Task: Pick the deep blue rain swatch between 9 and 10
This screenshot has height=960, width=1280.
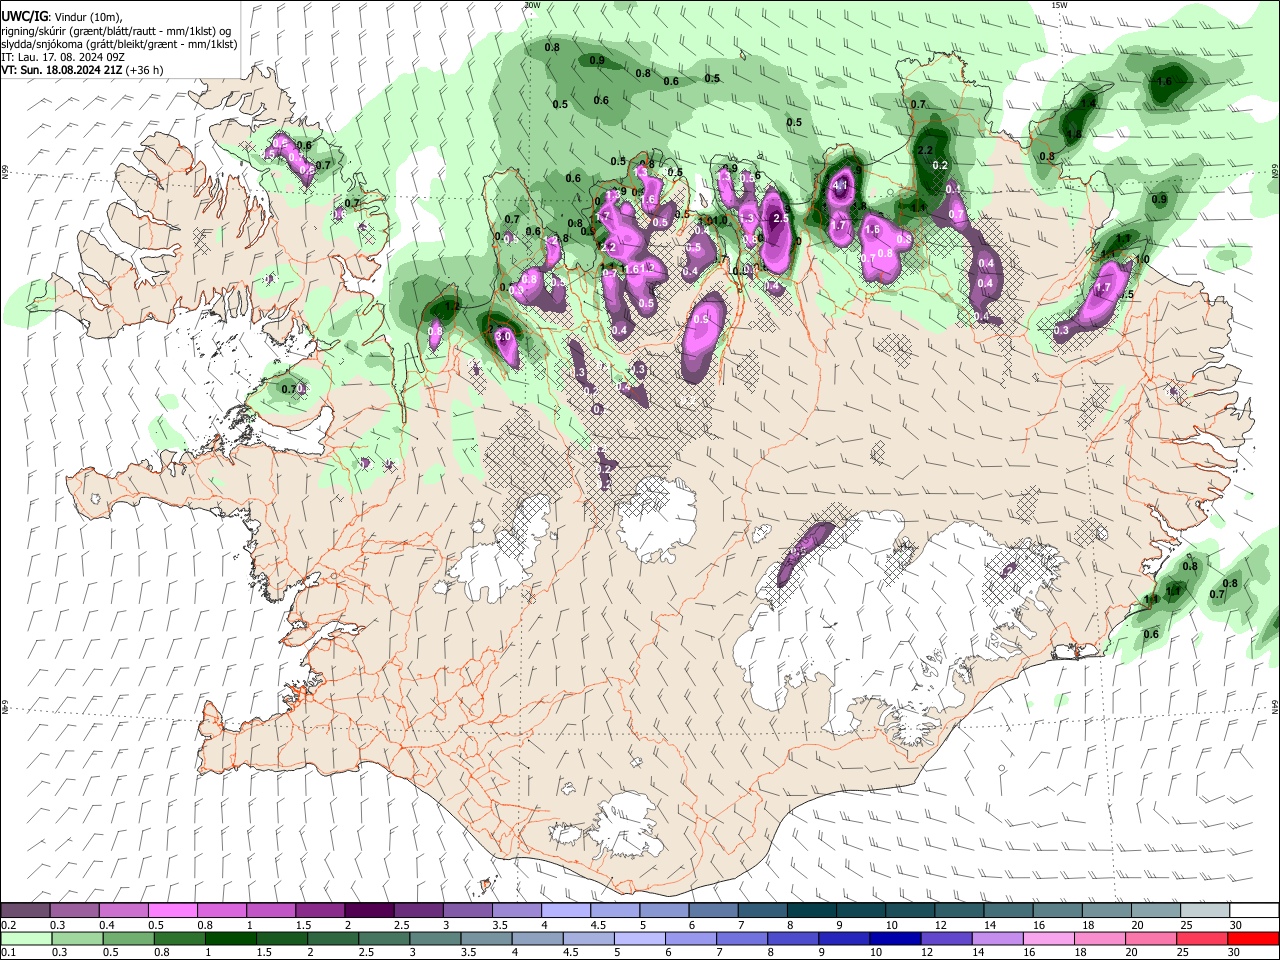Action: pos(844,939)
